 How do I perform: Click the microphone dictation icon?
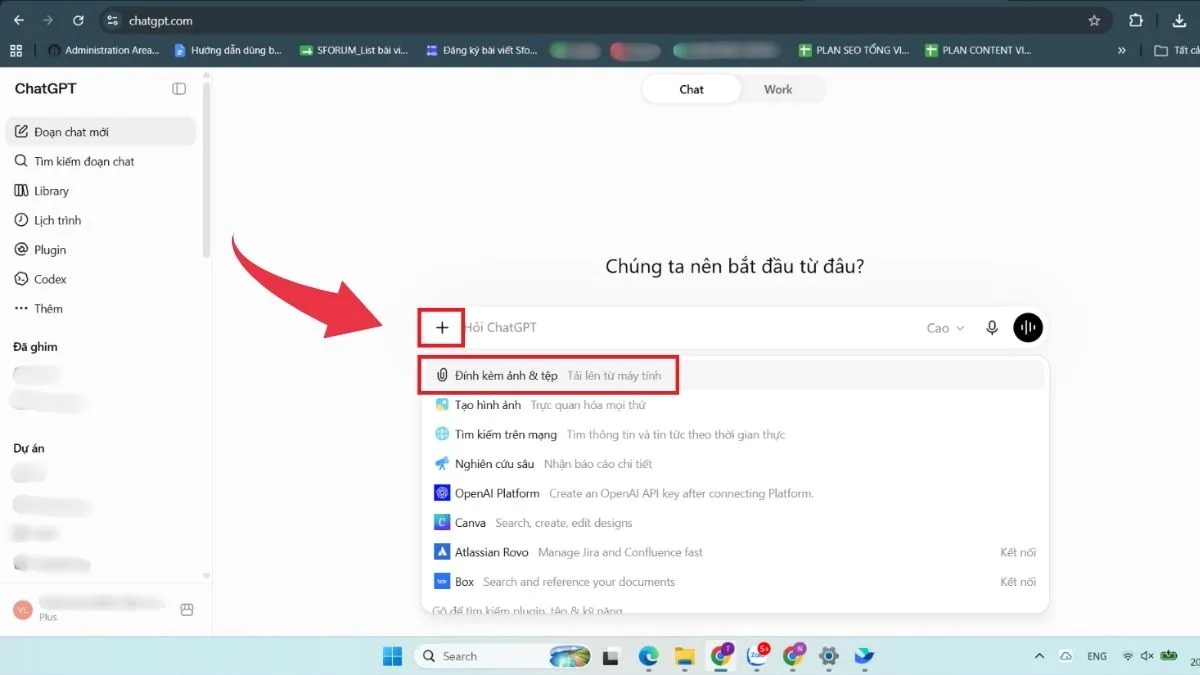(x=992, y=327)
